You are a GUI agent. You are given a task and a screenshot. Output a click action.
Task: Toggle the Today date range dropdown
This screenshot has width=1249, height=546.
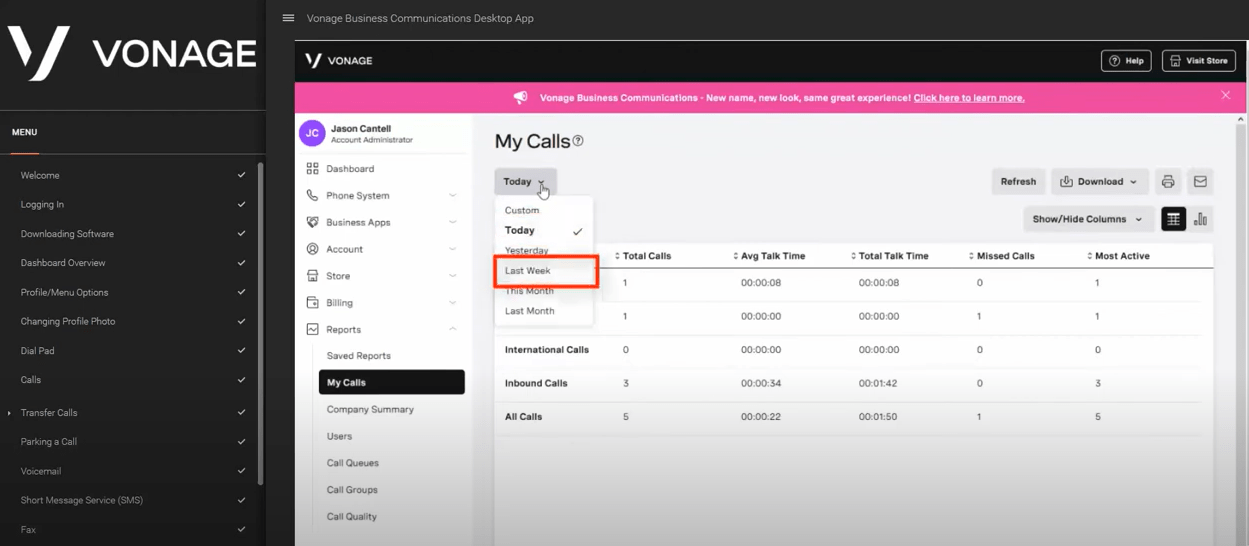525,182
